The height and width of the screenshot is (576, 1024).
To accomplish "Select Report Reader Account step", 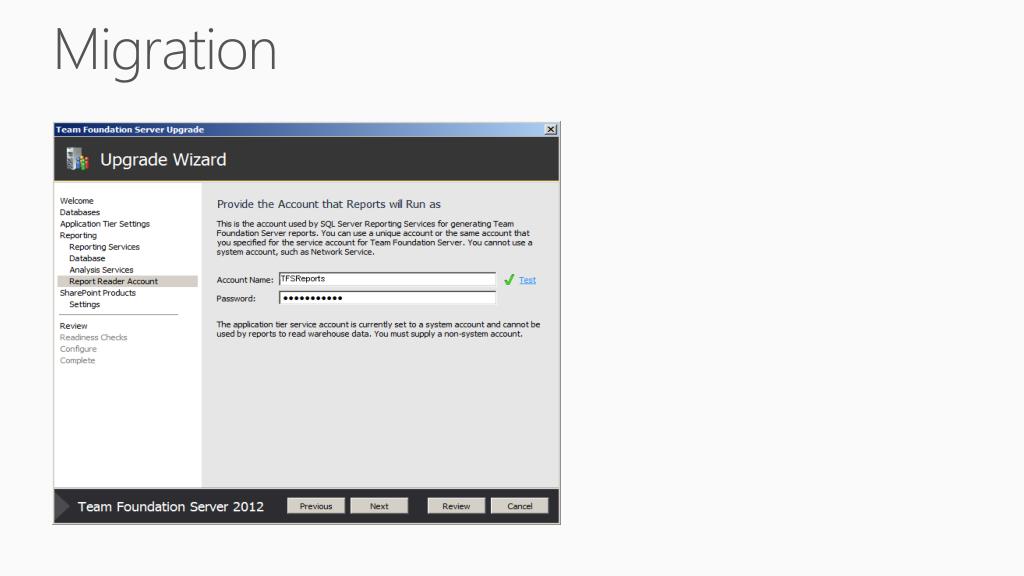I will tap(127, 281).
